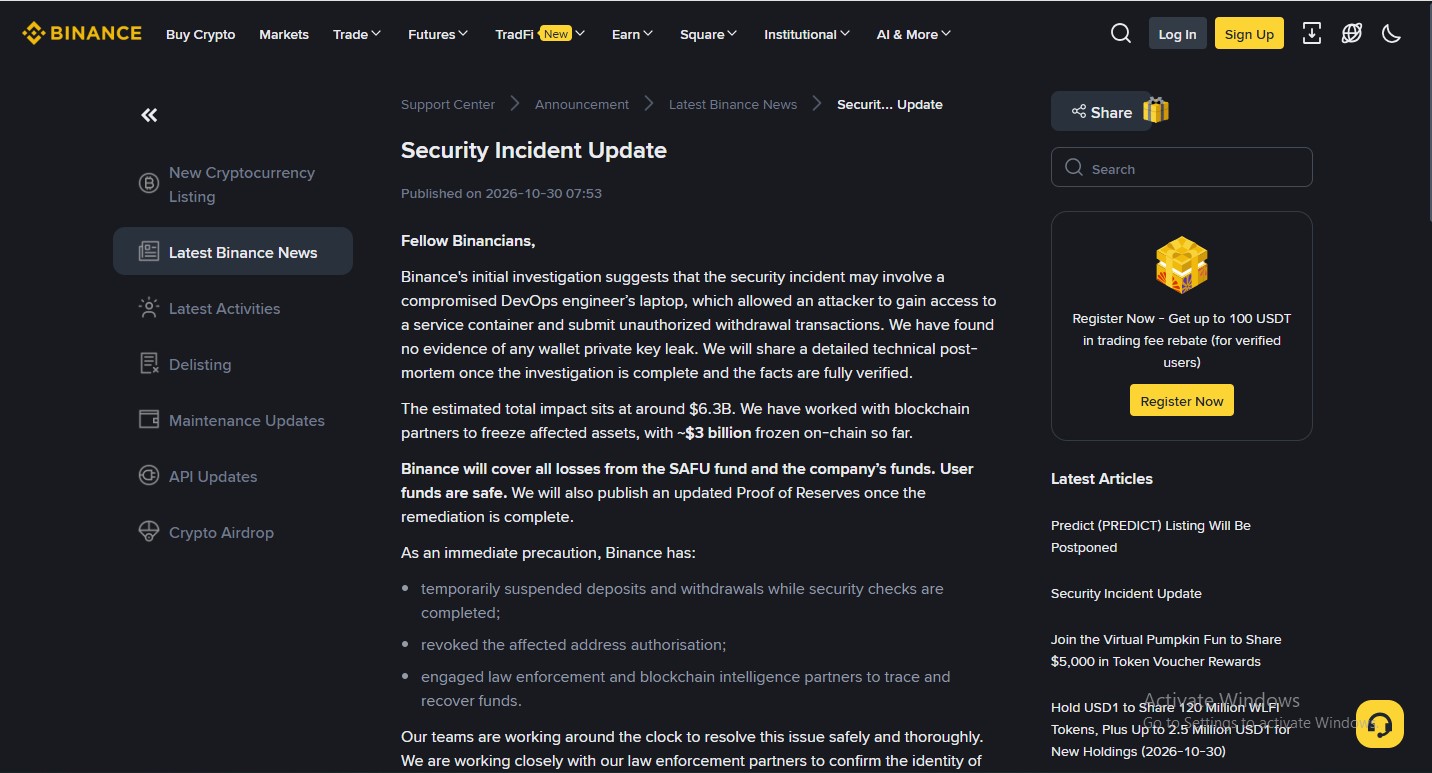Open Security Incident Update in Latest Articles
Image resolution: width=1432 pixels, height=773 pixels.
(x=1126, y=593)
